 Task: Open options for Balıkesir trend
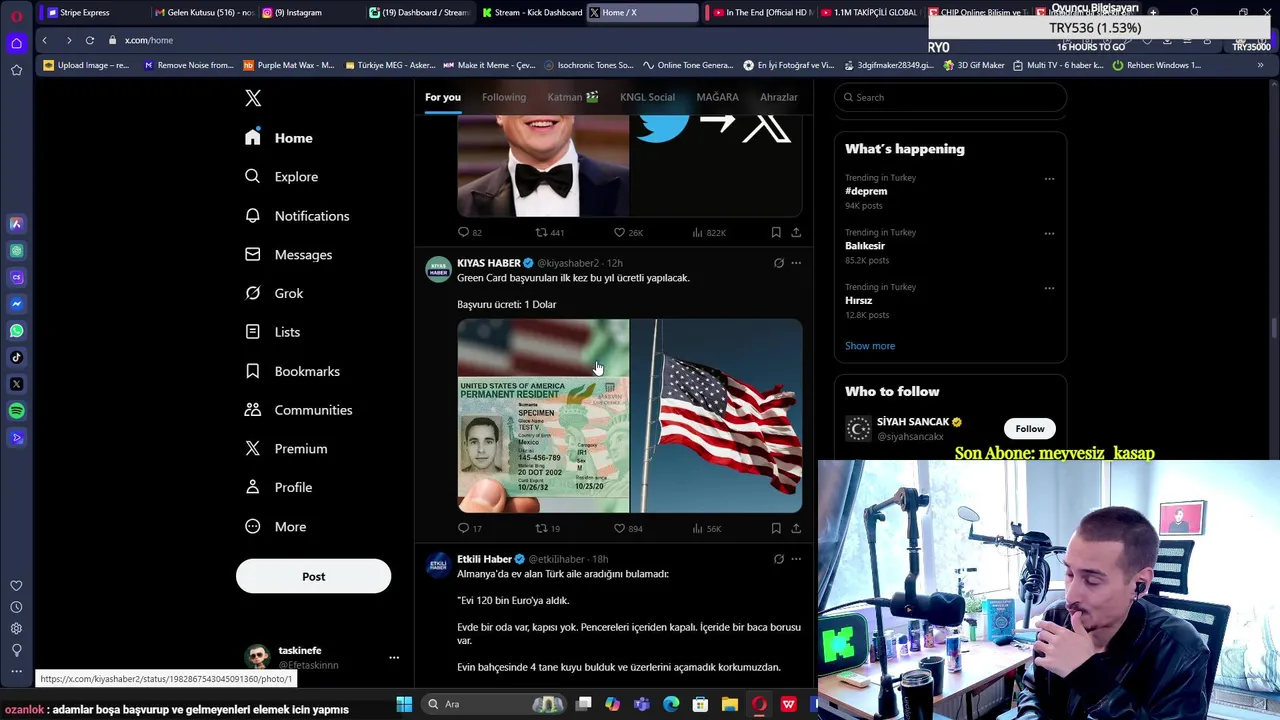[x=1049, y=233]
